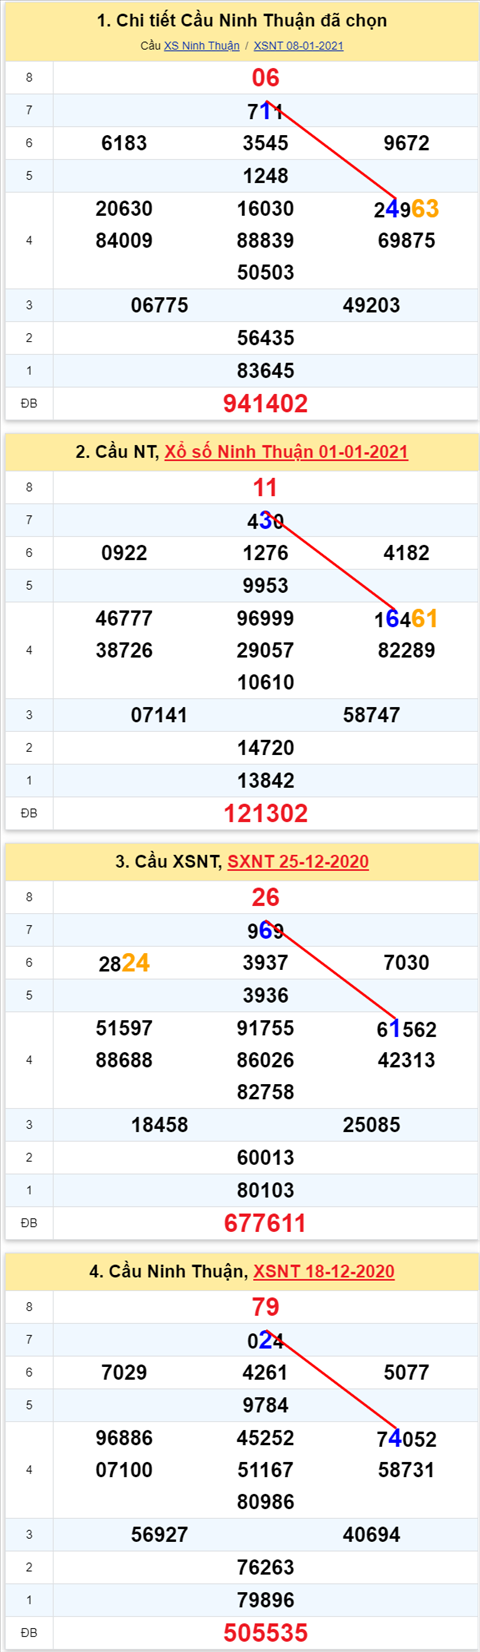The height and width of the screenshot is (1652, 480).
Task: Click the number 61562
Action: coord(407,1029)
